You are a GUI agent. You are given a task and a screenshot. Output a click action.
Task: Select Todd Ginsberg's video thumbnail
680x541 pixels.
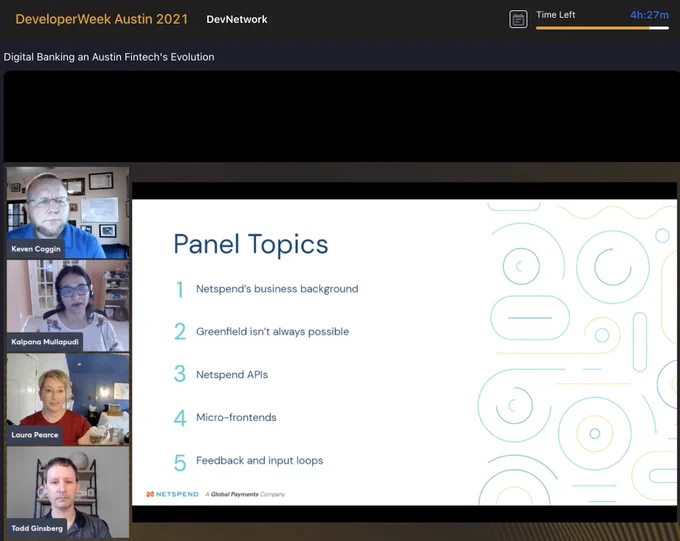tap(68, 492)
